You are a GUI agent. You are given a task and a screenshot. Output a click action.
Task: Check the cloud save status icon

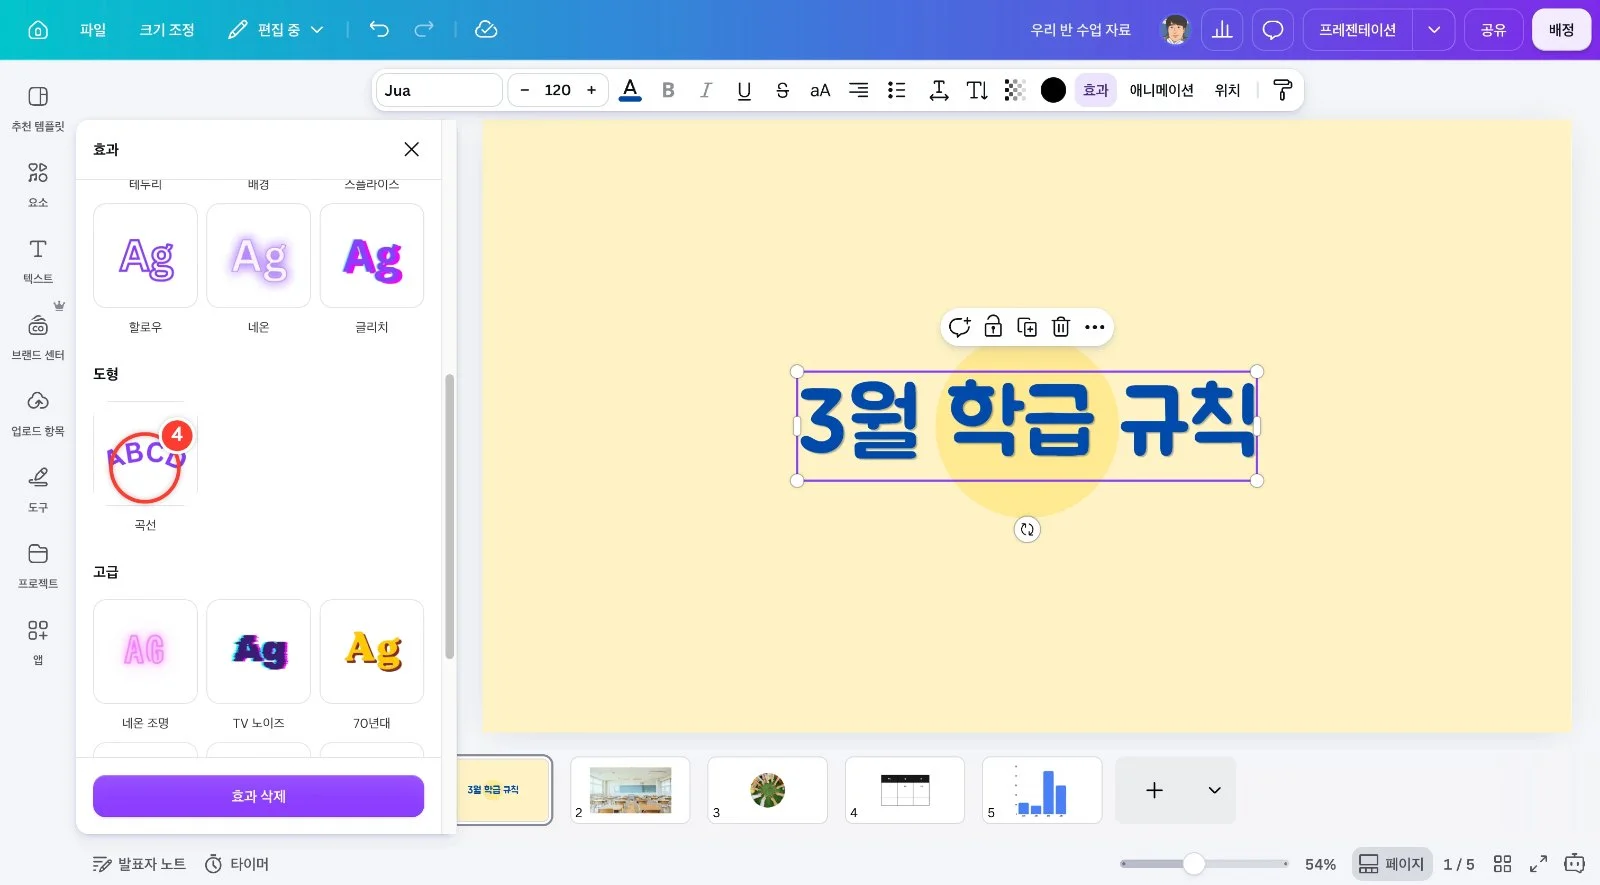click(x=486, y=29)
